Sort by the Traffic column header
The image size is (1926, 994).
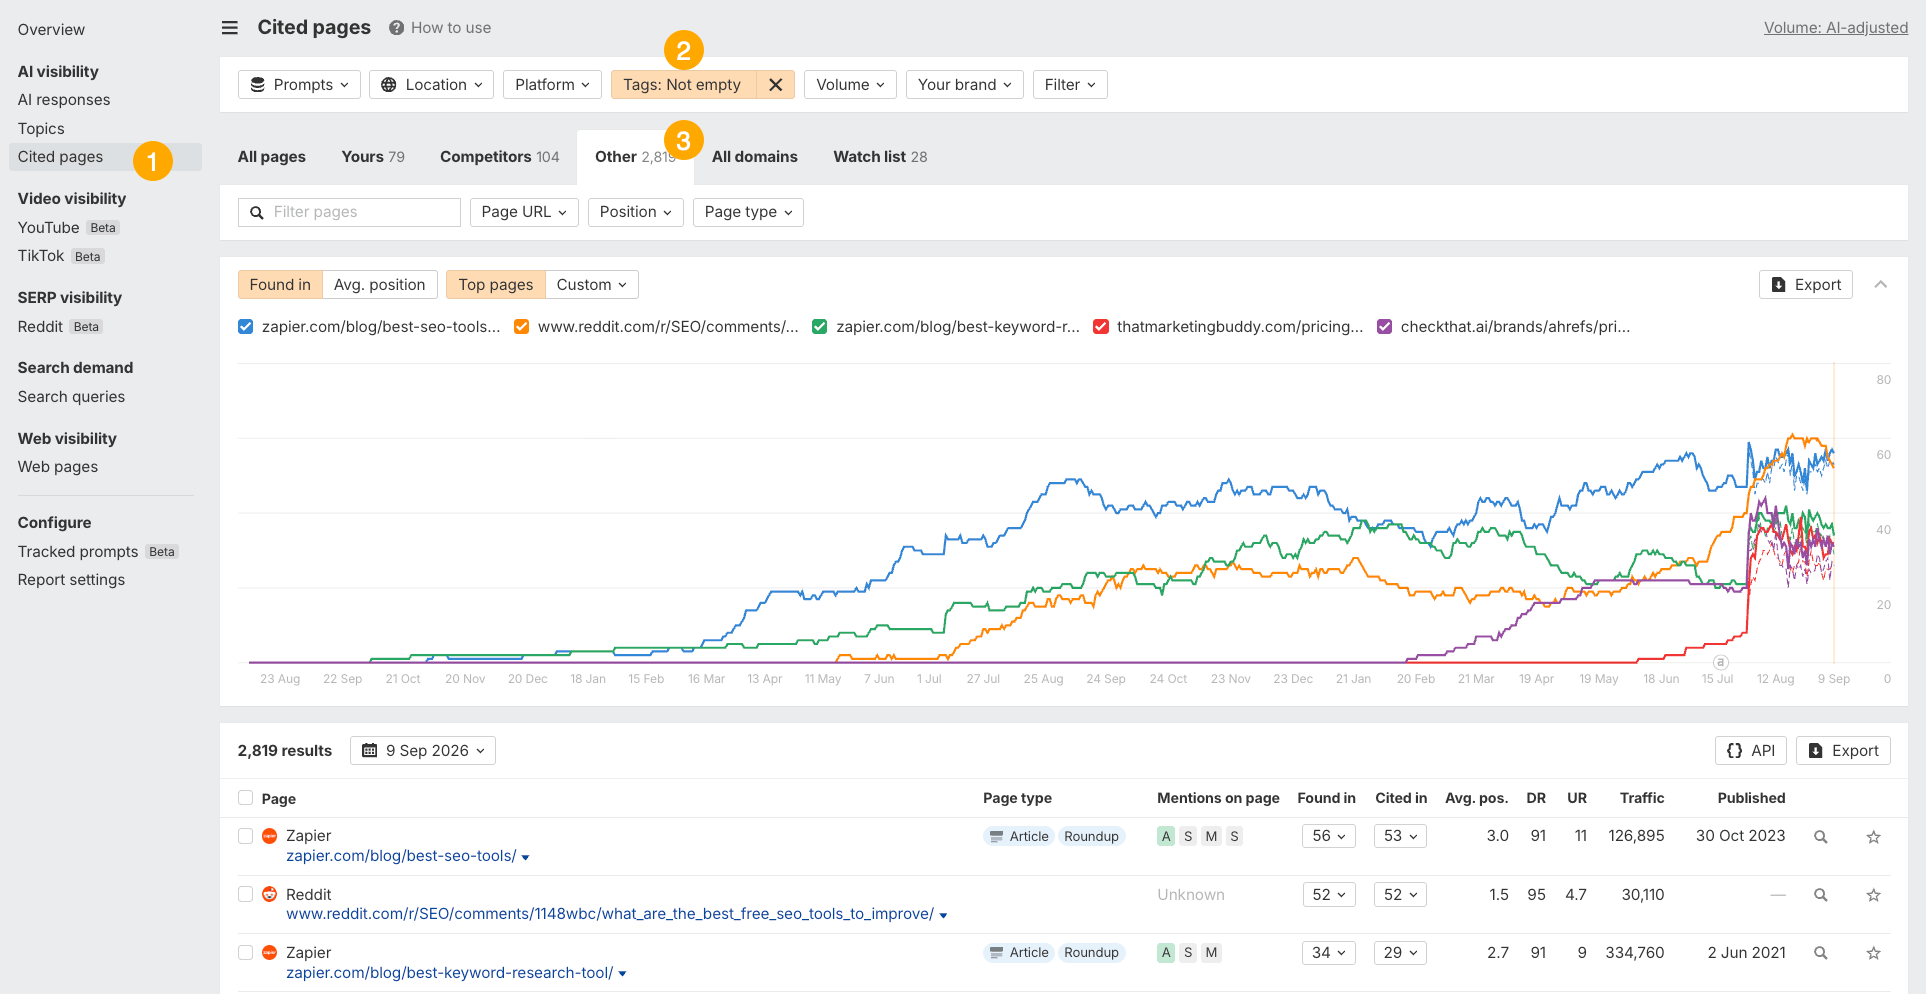click(x=1642, y=798)
